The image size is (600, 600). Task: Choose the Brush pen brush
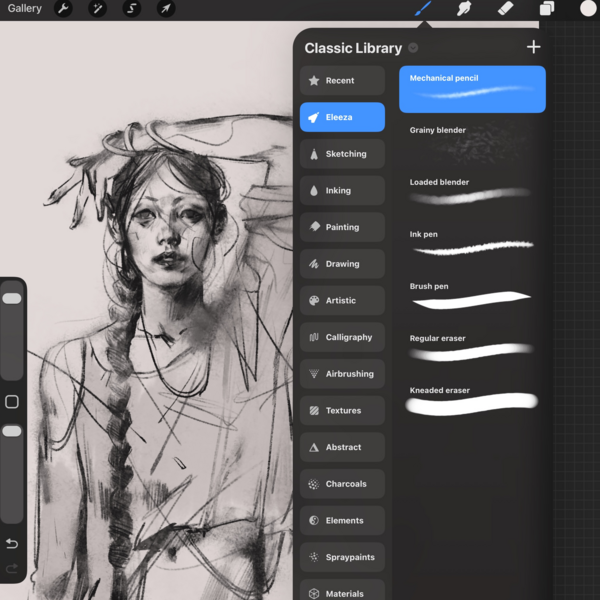[x=472, y=297]
